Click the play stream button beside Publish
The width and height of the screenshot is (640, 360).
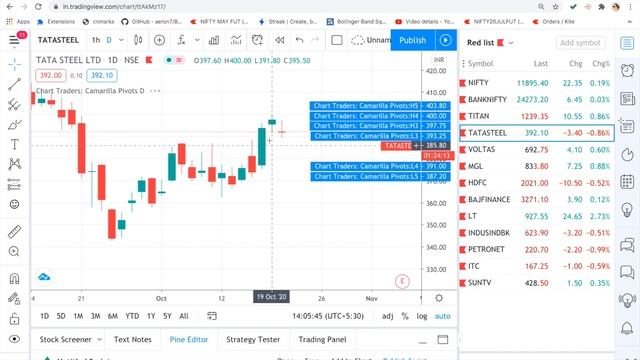tap(445, 40)
